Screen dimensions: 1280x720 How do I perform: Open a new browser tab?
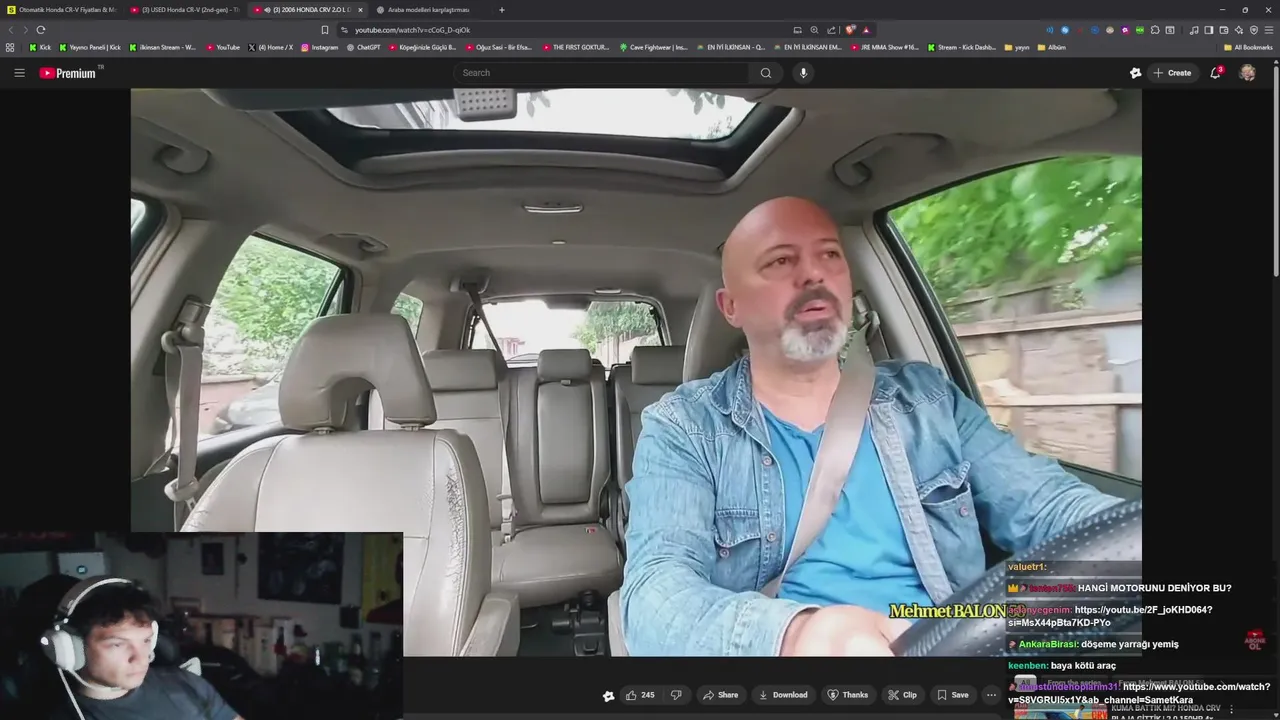(x=501, y=10)
